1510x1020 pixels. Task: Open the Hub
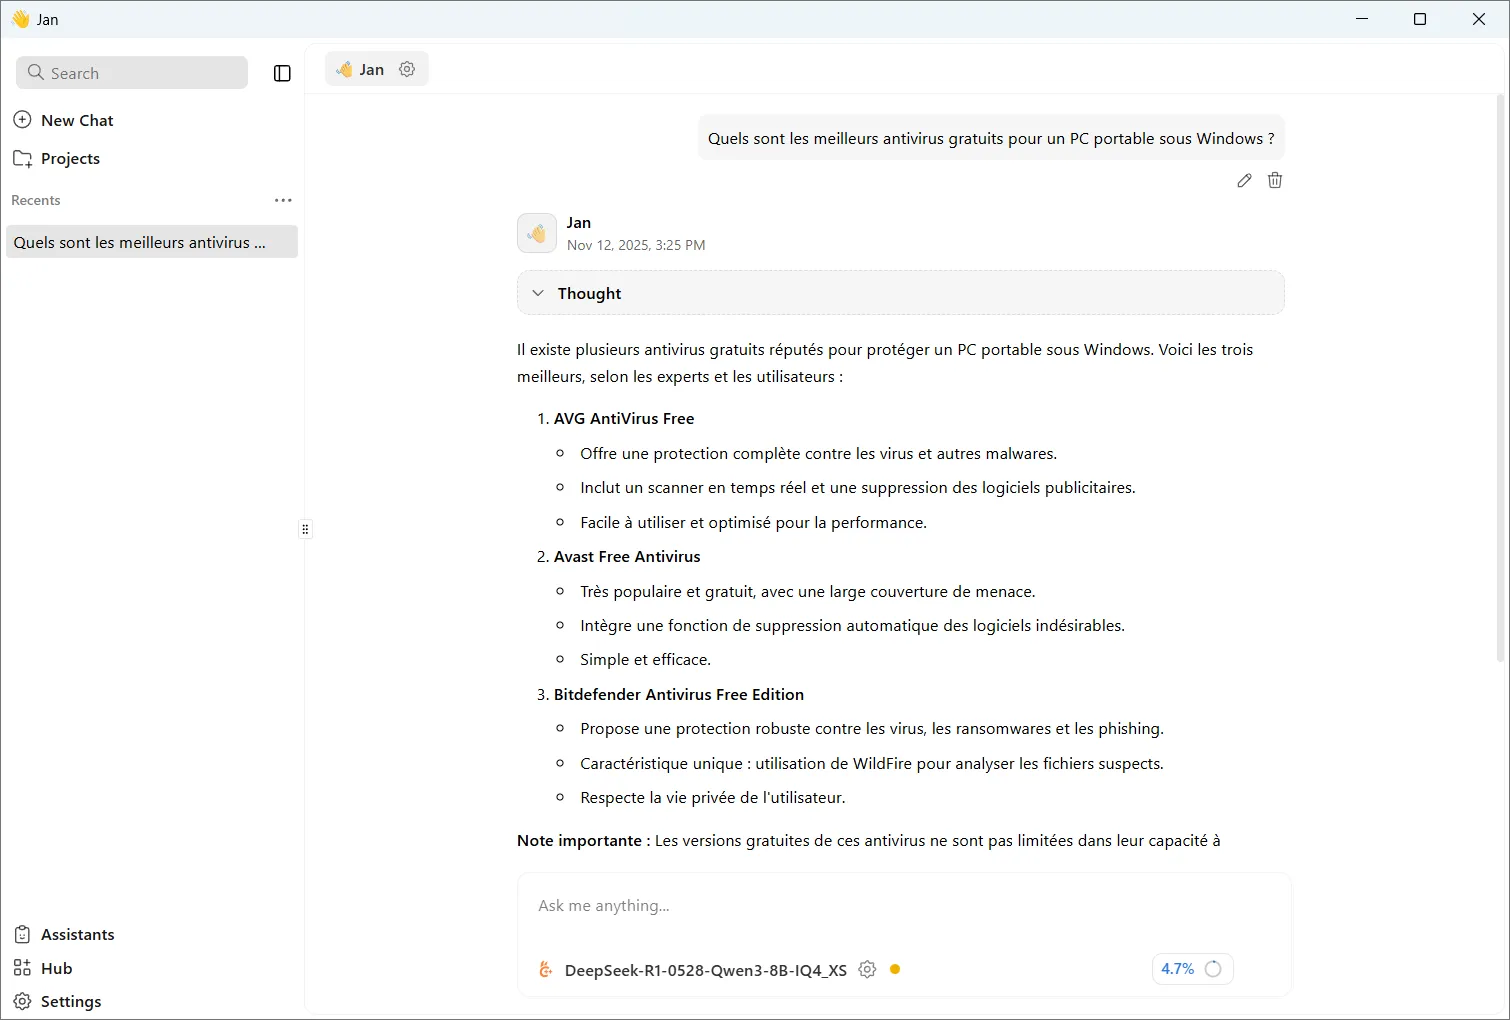[x=55, y=968]
